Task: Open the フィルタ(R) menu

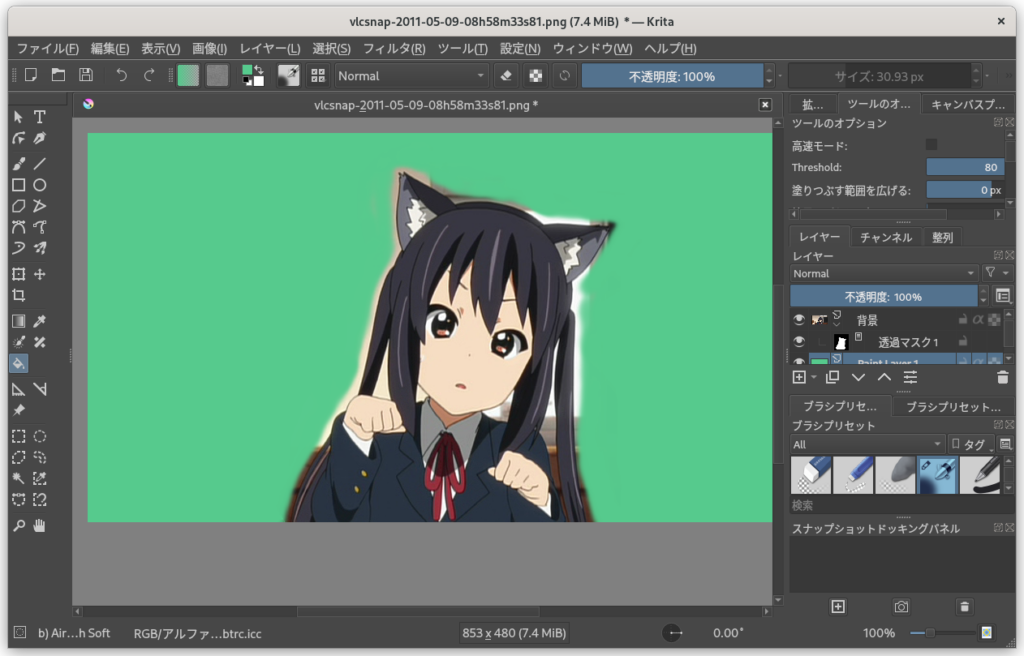Action: (394, 48)
